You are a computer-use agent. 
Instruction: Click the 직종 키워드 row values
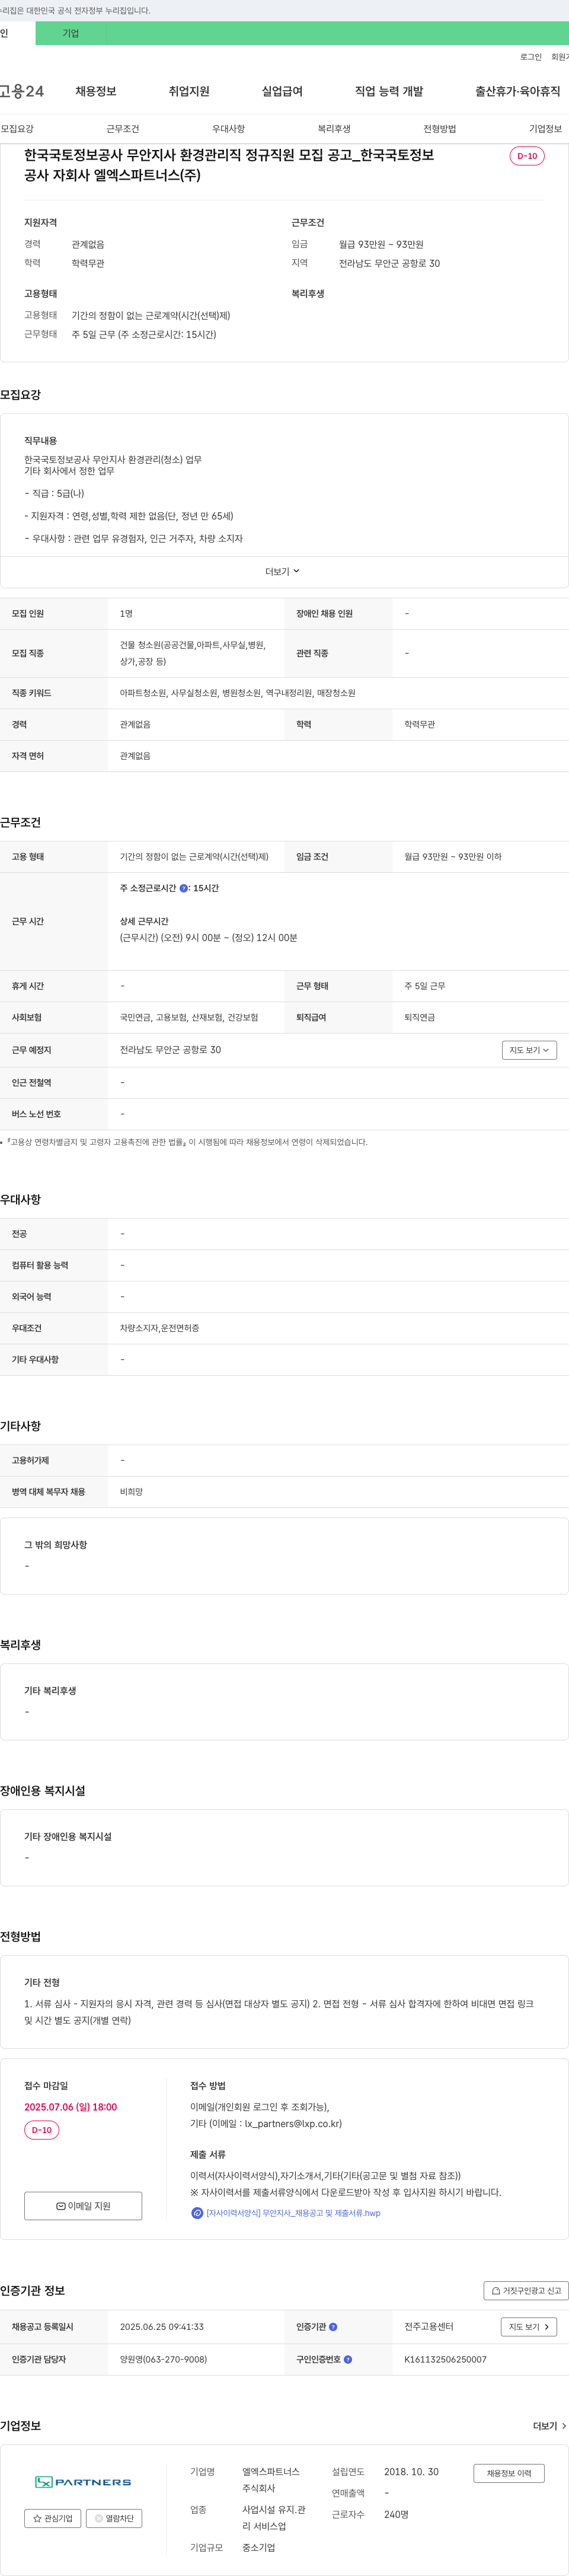click(x=237, y=693)
